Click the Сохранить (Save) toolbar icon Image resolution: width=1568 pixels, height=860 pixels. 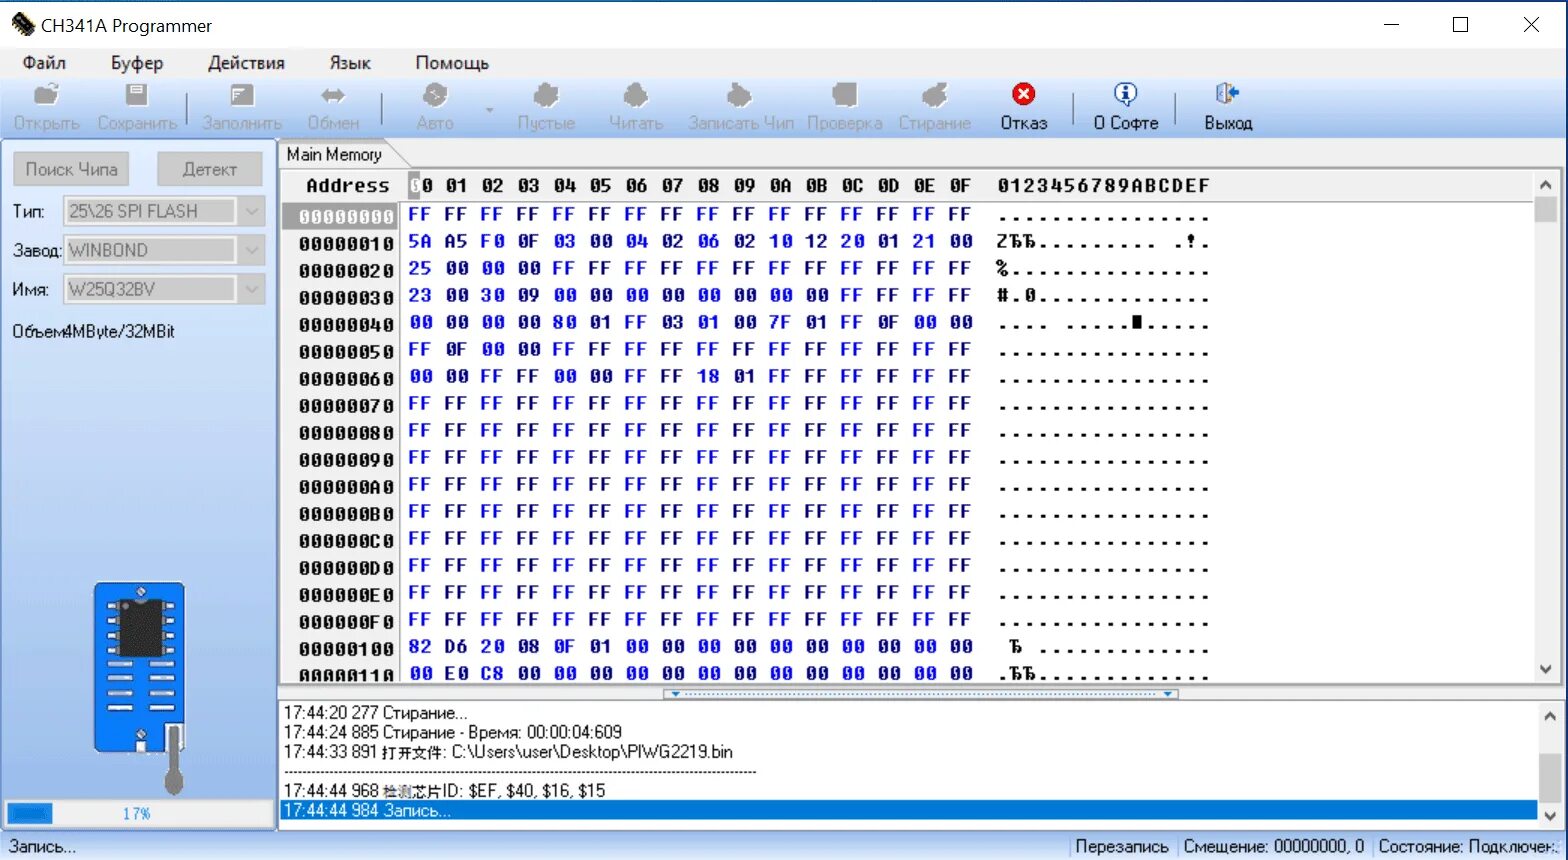137,96
